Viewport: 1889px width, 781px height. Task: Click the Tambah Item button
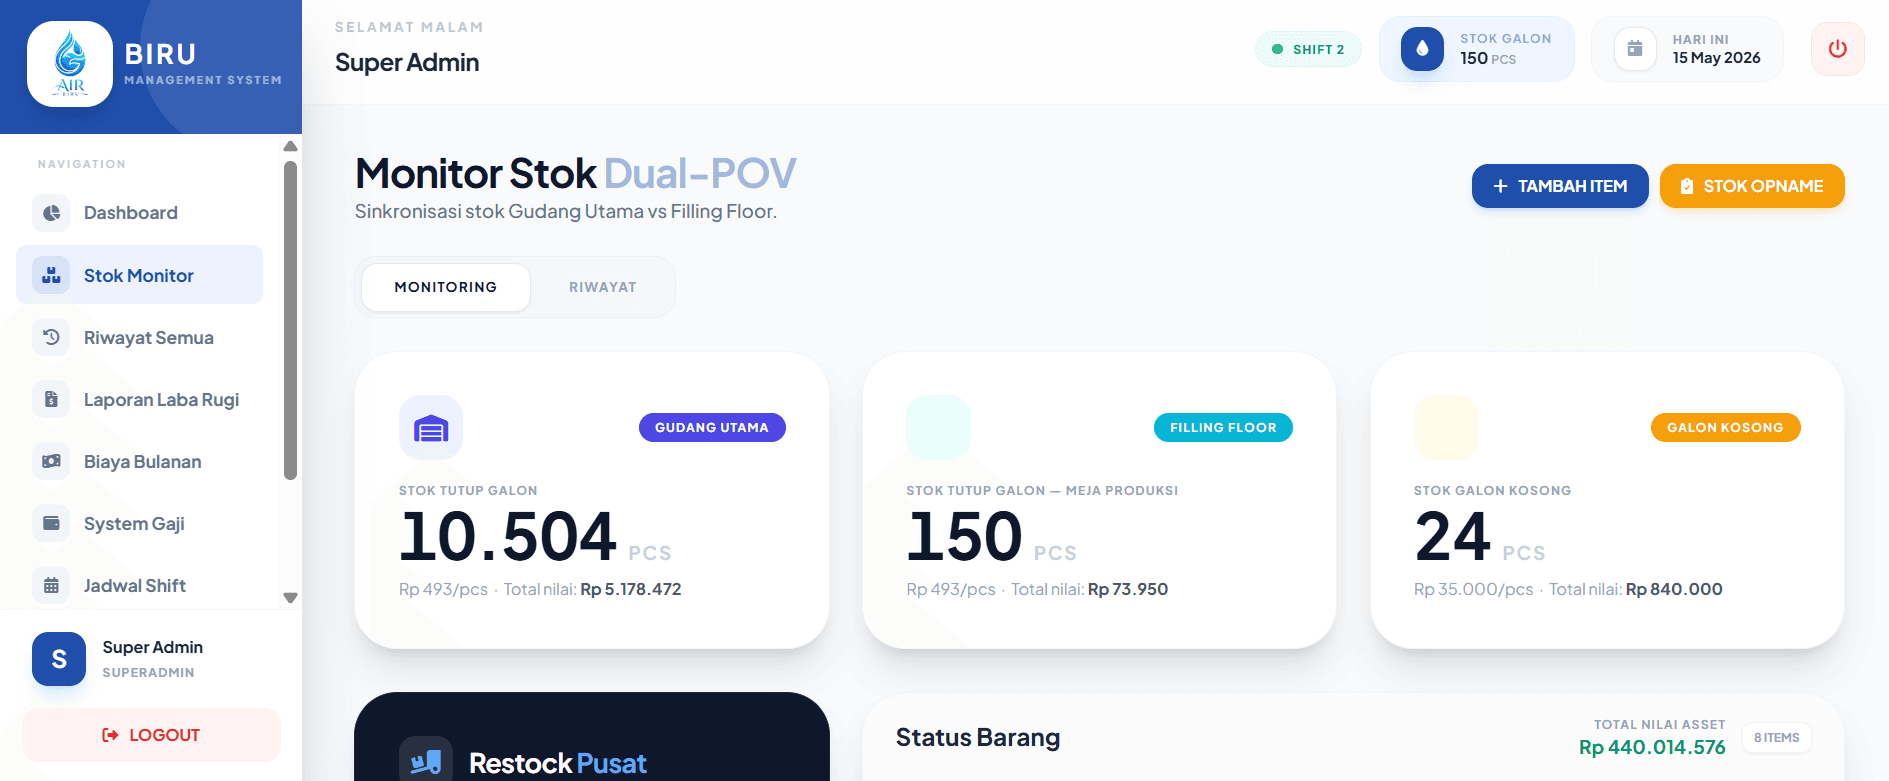pyautogui.click(x=1560, y=186)
